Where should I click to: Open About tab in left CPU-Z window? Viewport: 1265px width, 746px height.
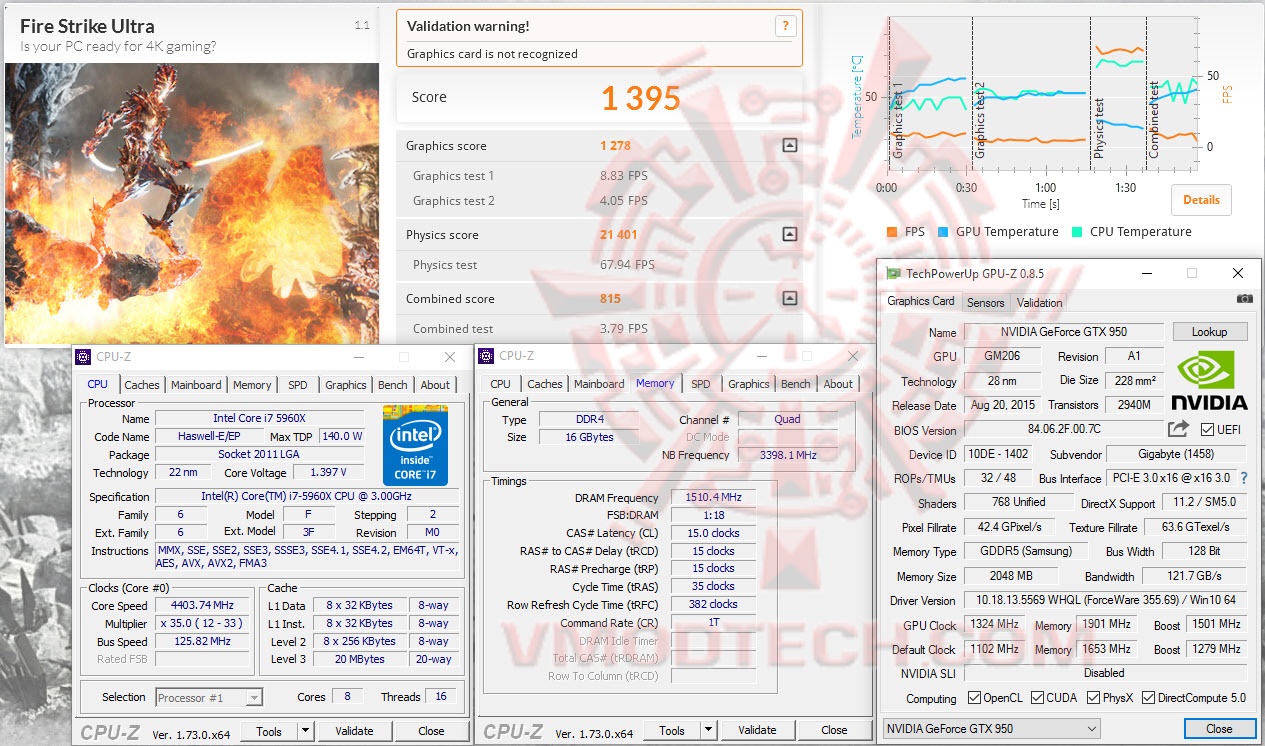pyautogui.click(x=435, y=385)
